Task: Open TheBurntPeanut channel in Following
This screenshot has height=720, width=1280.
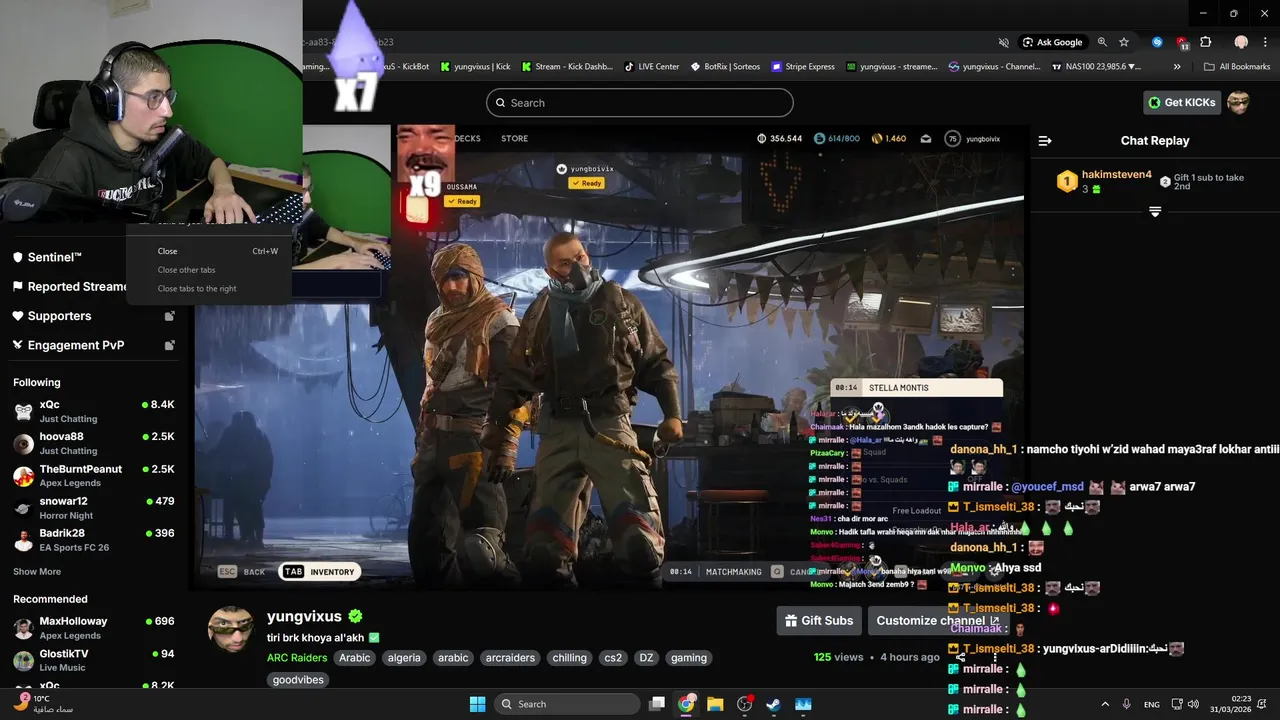Action: pos(94,475)
